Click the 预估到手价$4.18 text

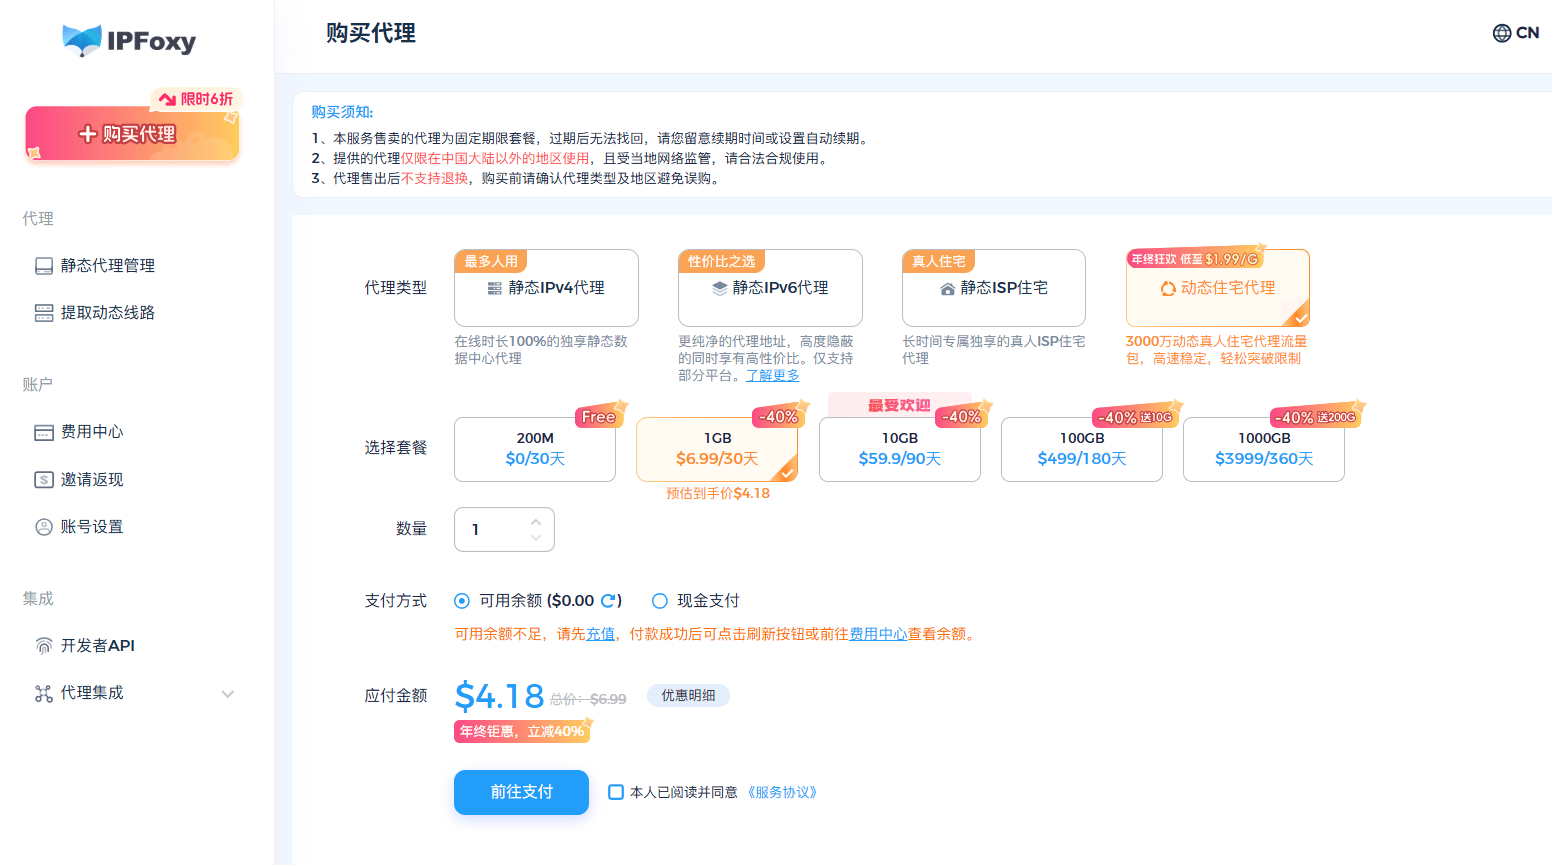coord(717,494)
